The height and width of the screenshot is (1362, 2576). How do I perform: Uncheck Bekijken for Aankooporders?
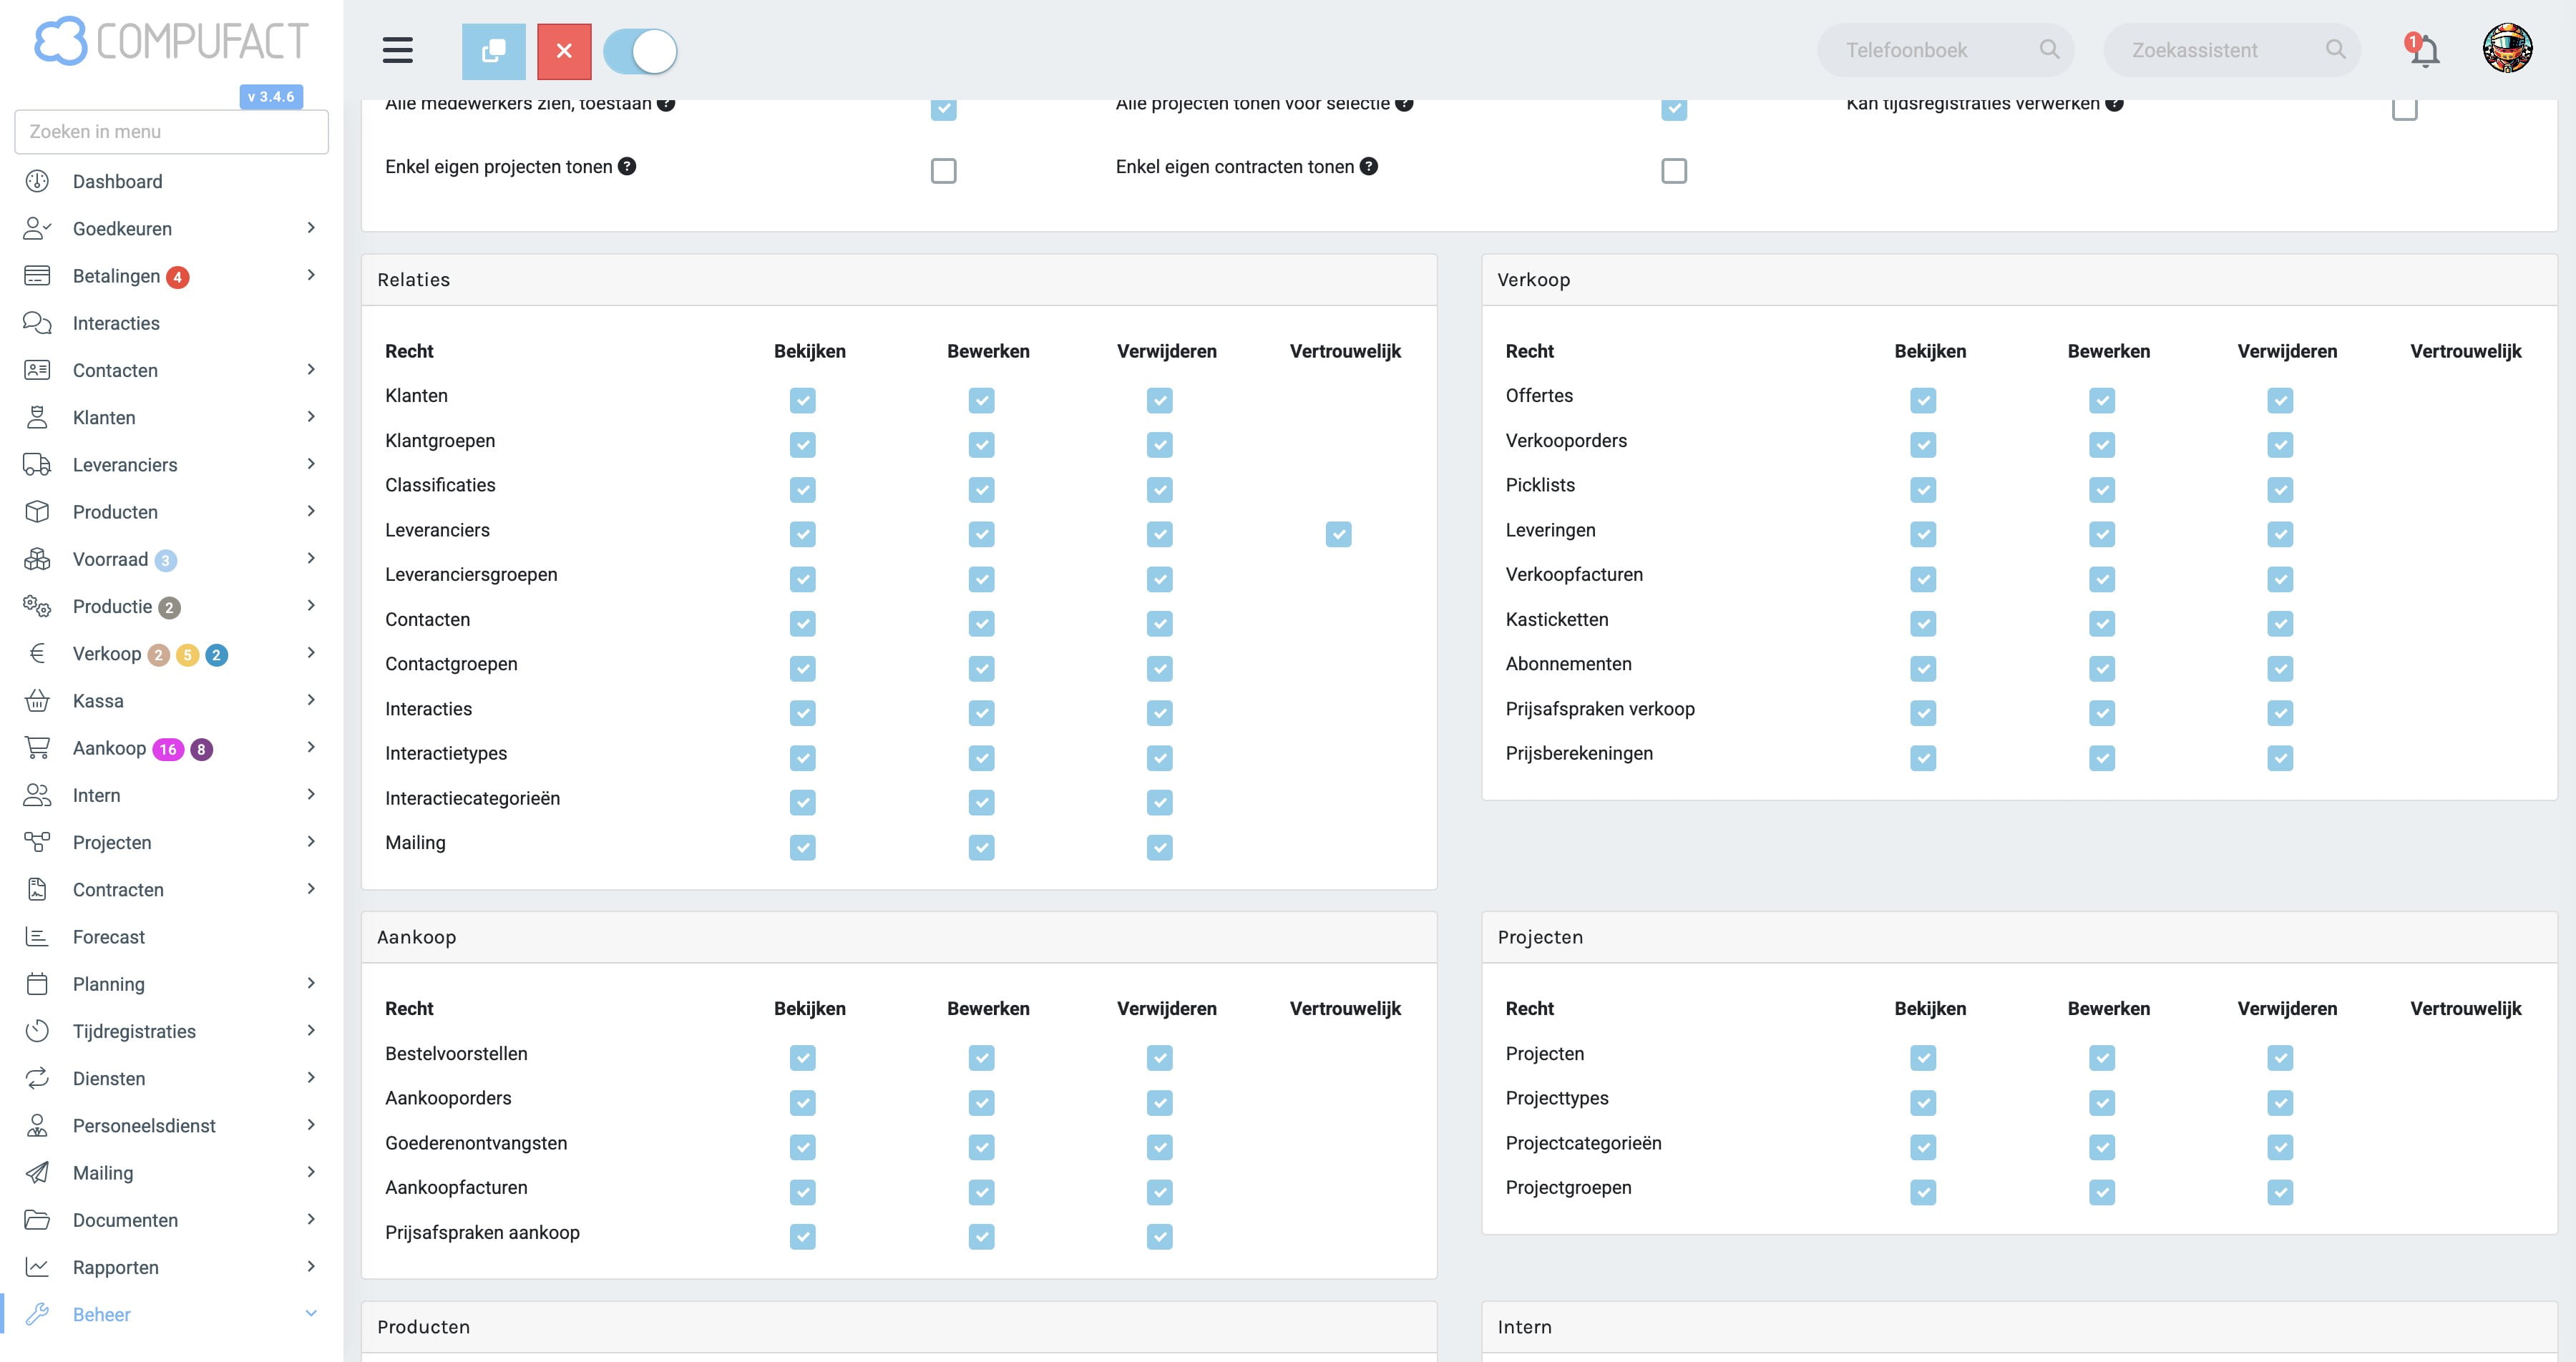point(802,1102)
